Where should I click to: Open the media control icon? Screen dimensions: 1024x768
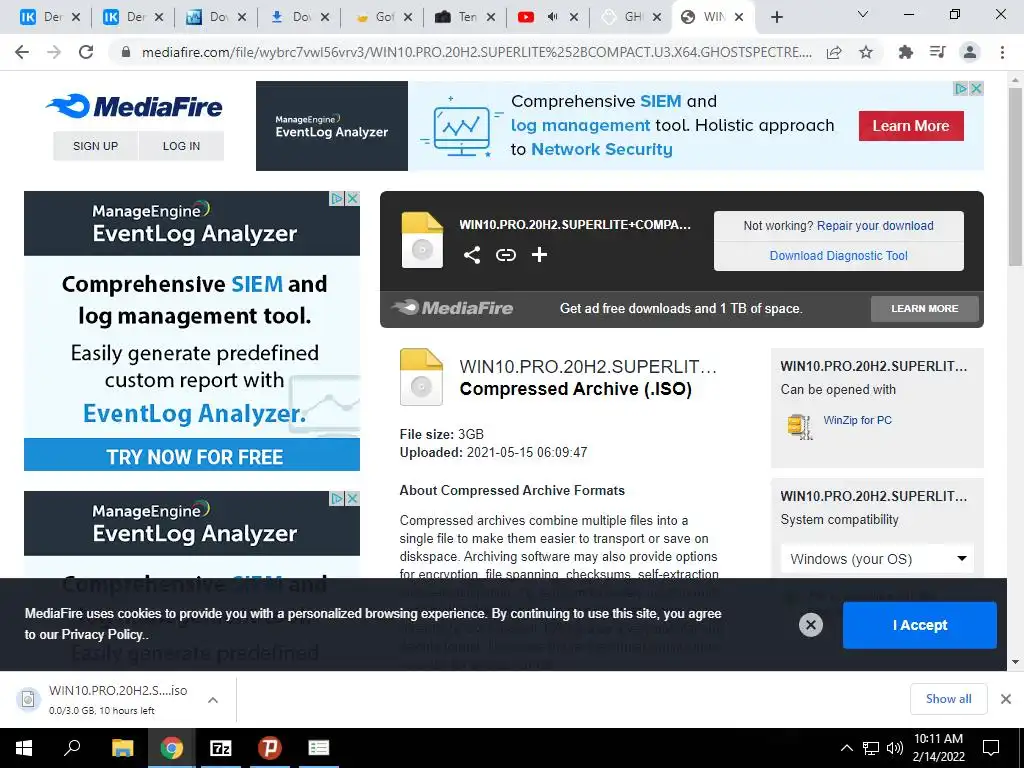pos(937,52)
